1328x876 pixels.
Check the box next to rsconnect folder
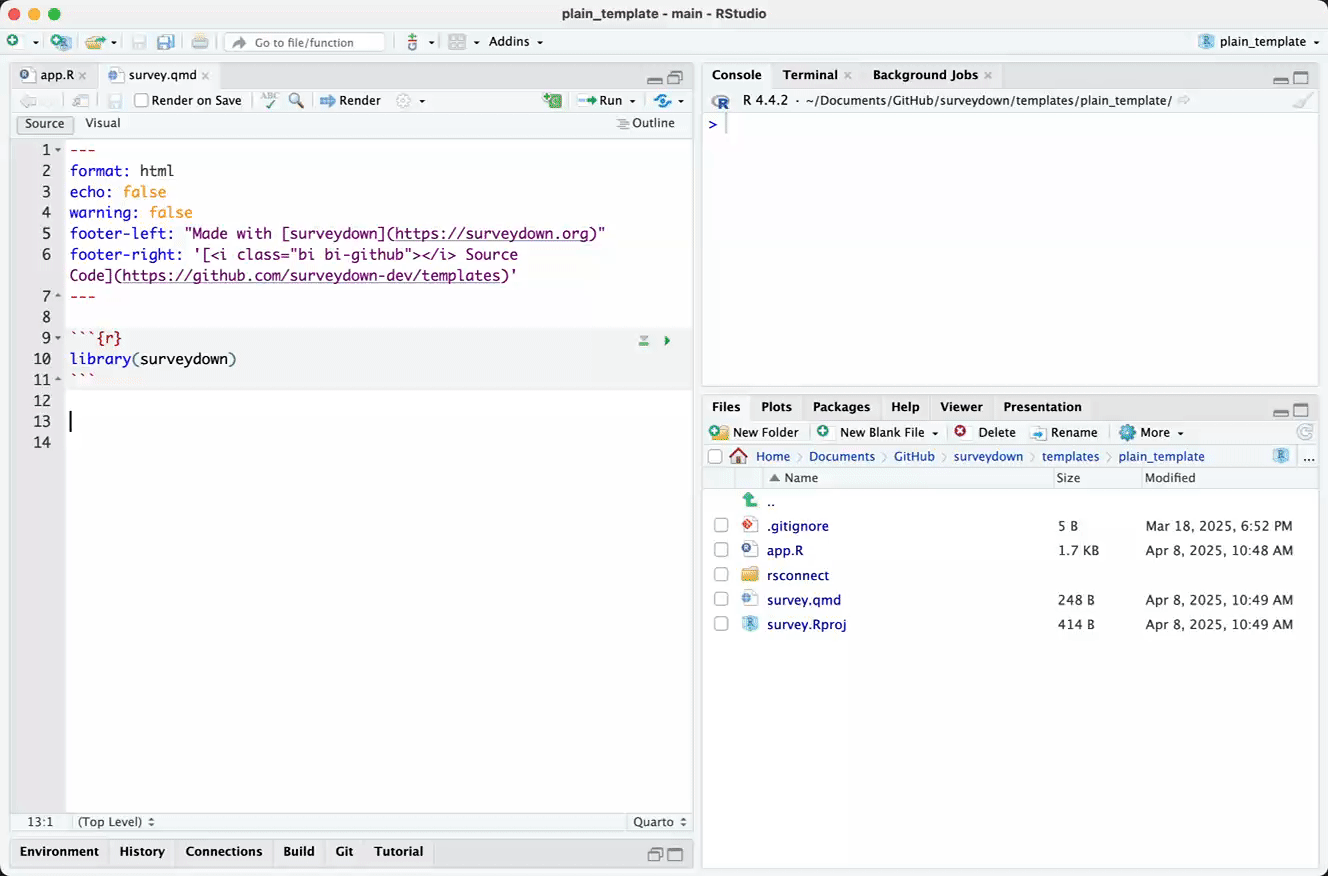pos(721,575)
